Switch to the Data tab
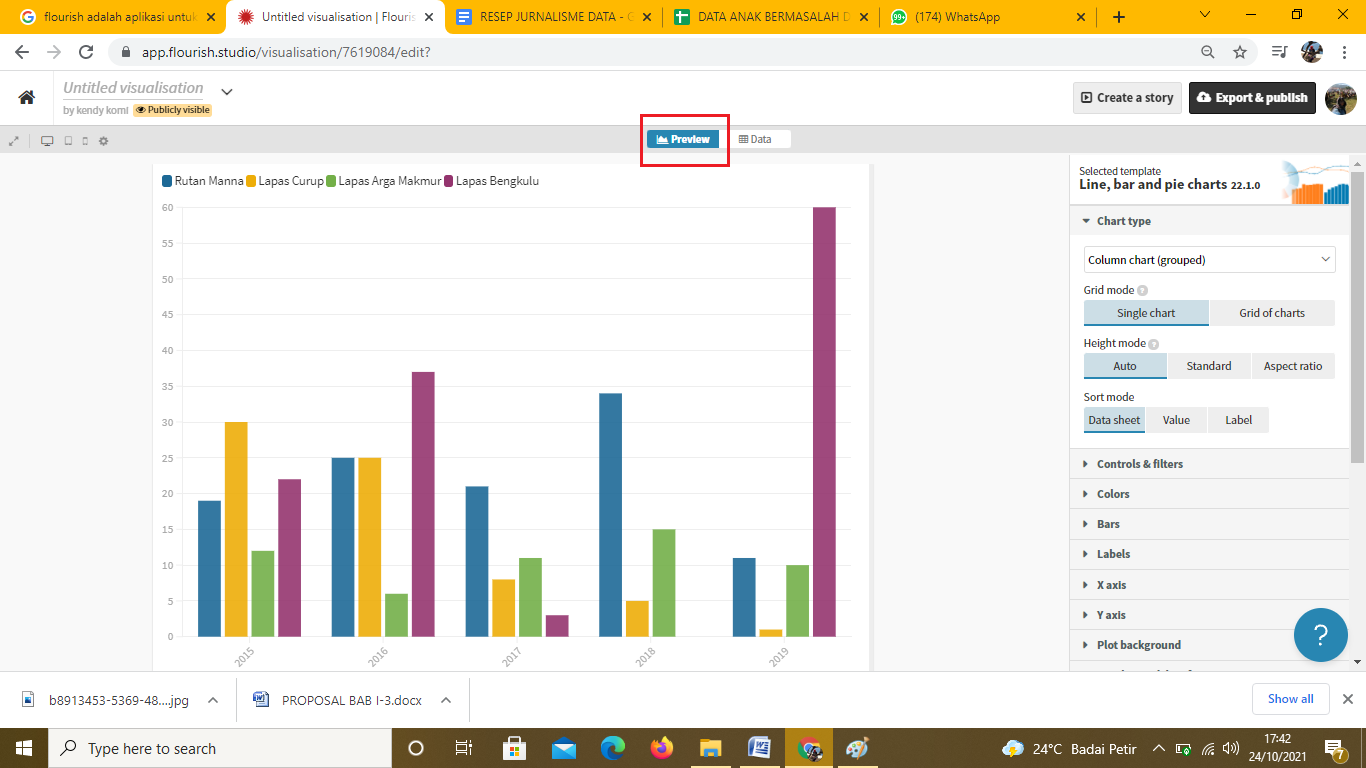This screenshot has height=768, width=1366. tap(756, 139)
